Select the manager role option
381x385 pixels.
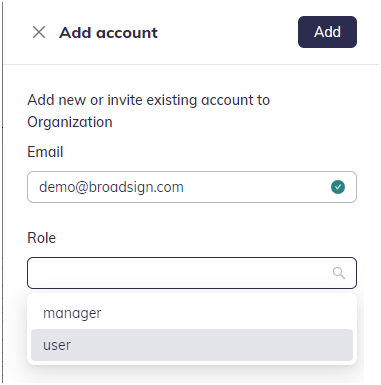[x=192, y=313]
